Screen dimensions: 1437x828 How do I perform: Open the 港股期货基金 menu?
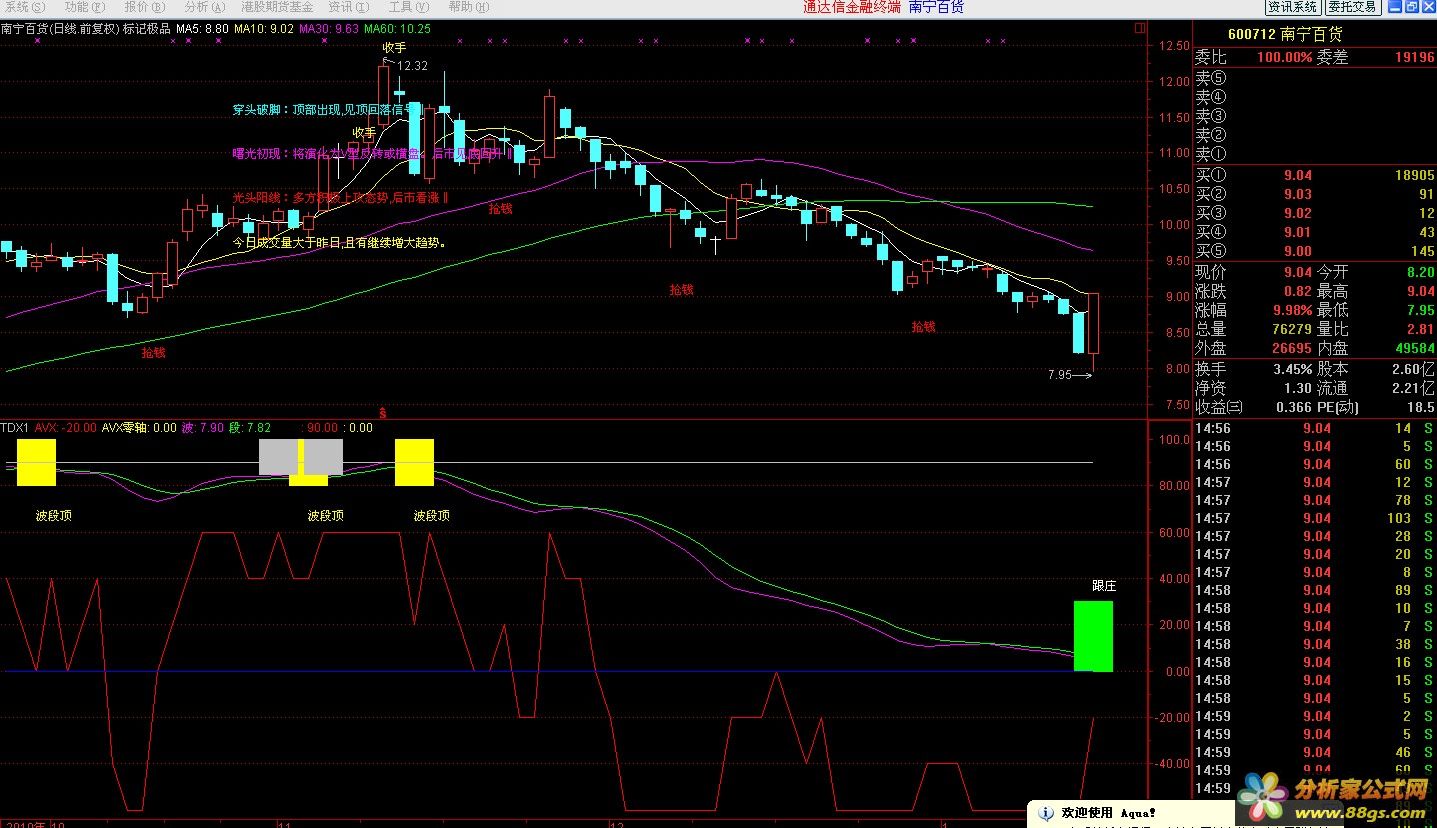point(277,7)
